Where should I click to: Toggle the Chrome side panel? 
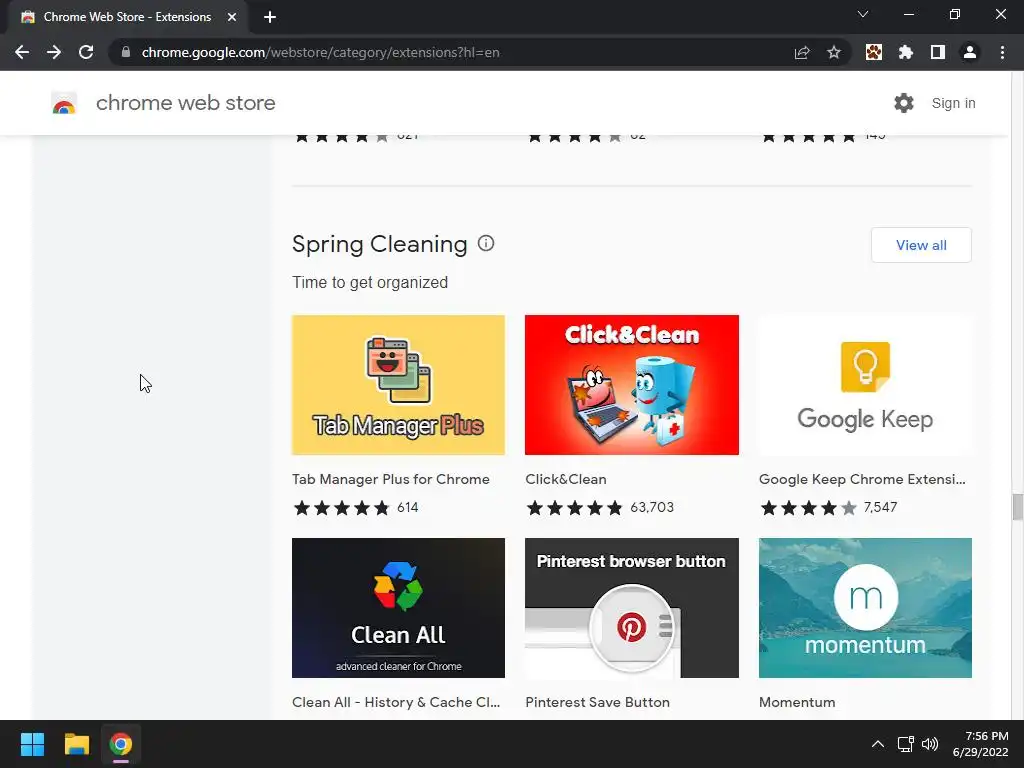pyautogui.click(x=938, y=52)
